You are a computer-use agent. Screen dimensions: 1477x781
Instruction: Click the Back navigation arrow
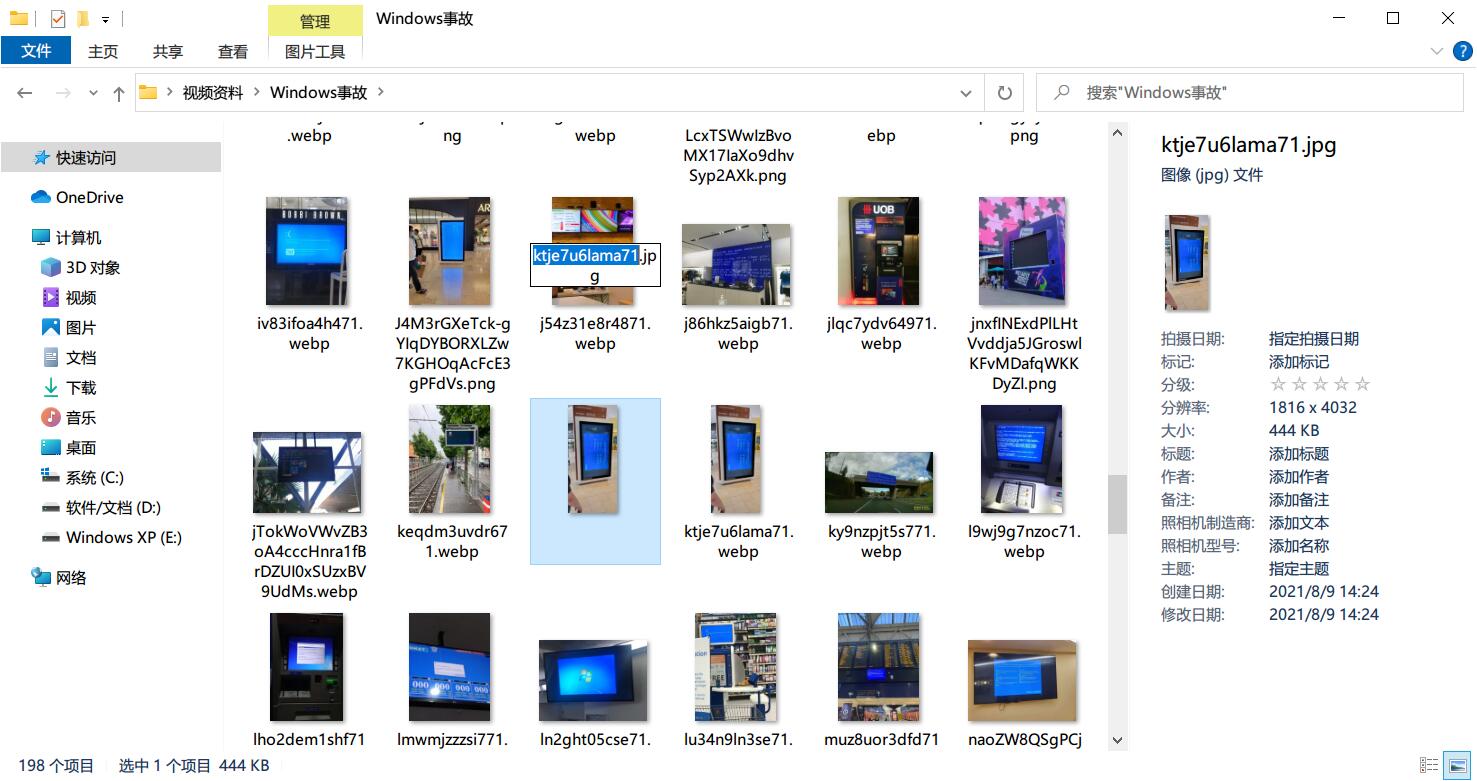coord(25,93)
